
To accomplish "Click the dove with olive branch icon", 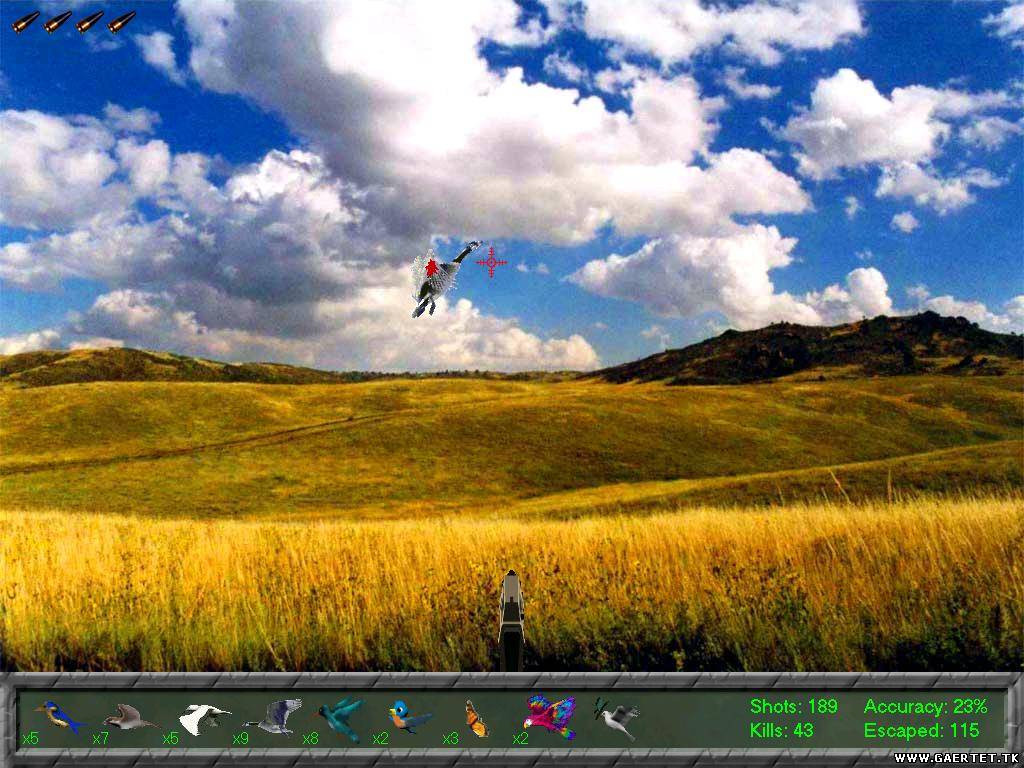I will point(617,717).
